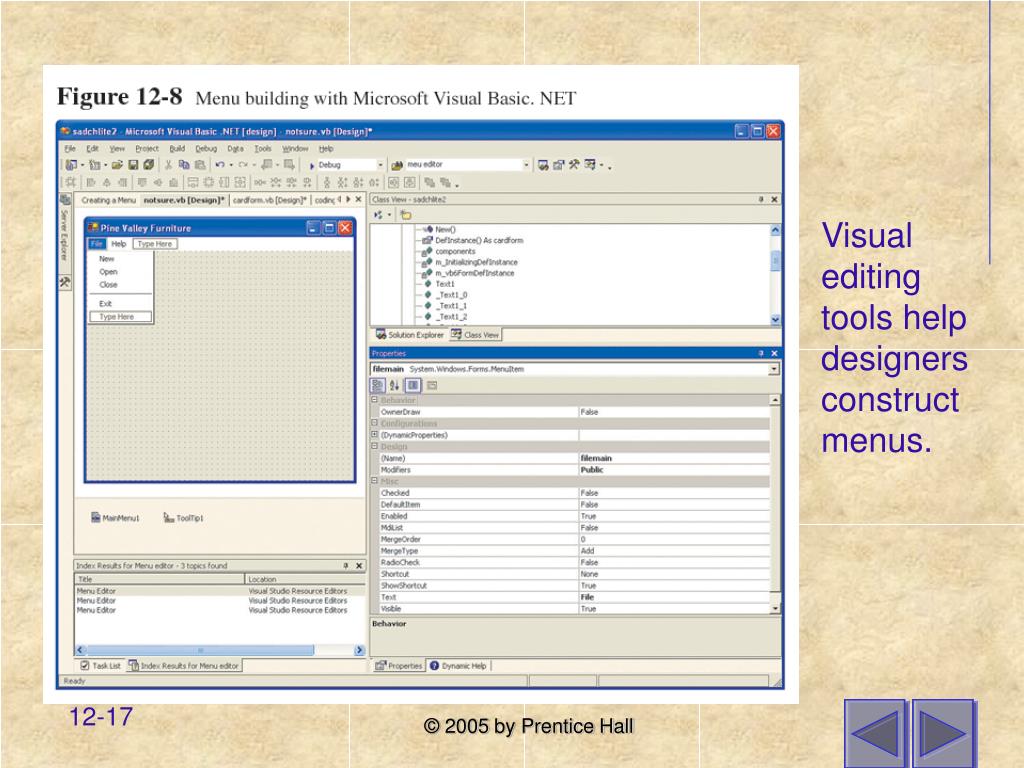The width and height of the screenshot is (1024, 768).
Task: Open the Tools menu
Action: point(263,149)
